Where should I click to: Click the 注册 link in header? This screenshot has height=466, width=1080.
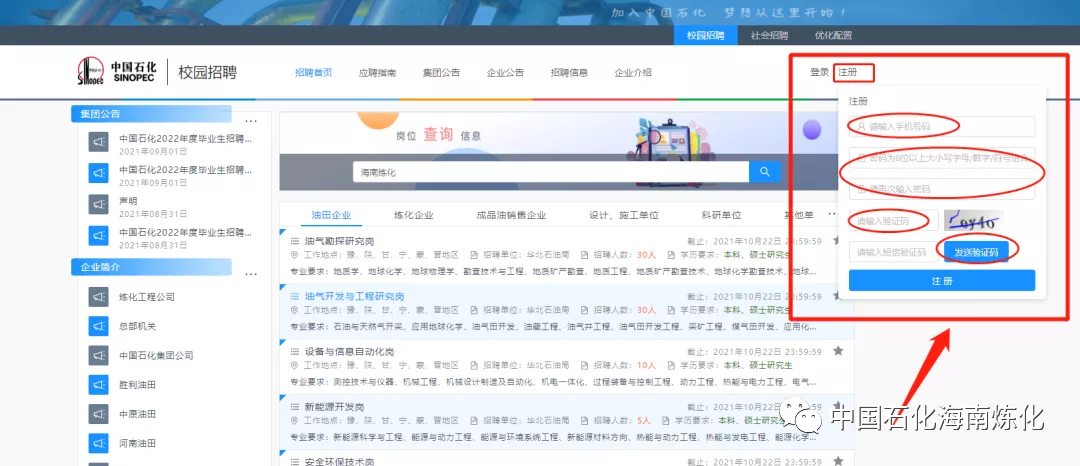(849, 72)
